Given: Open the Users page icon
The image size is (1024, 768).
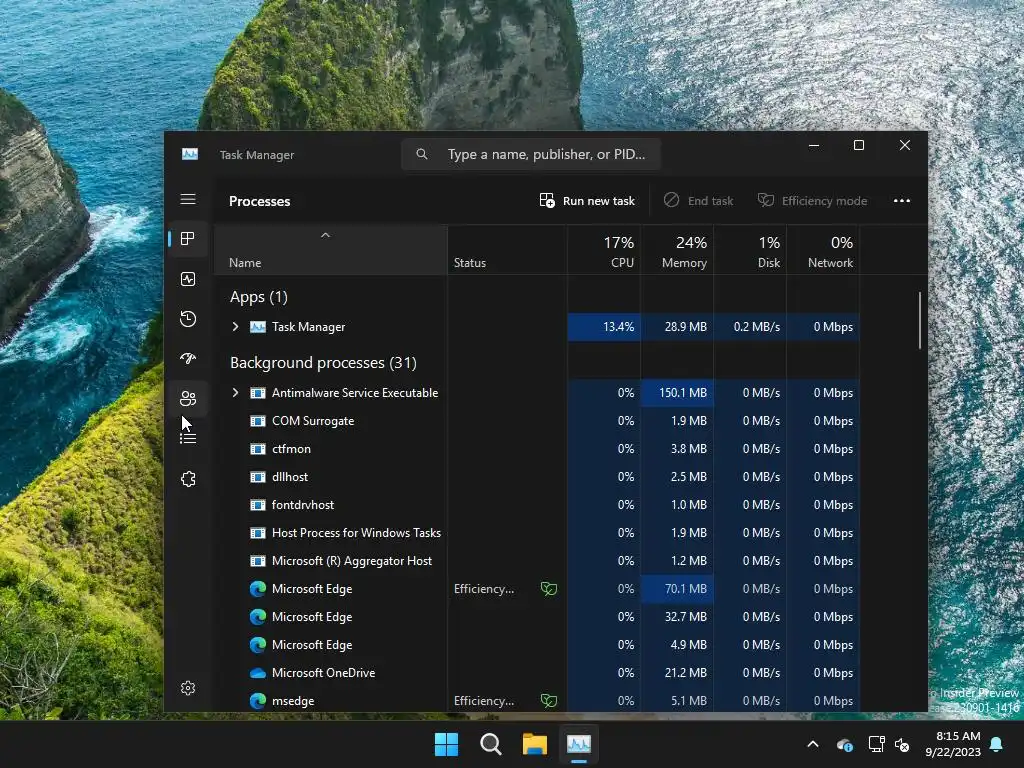Looking at the screenshot, I should coord(188,398).
